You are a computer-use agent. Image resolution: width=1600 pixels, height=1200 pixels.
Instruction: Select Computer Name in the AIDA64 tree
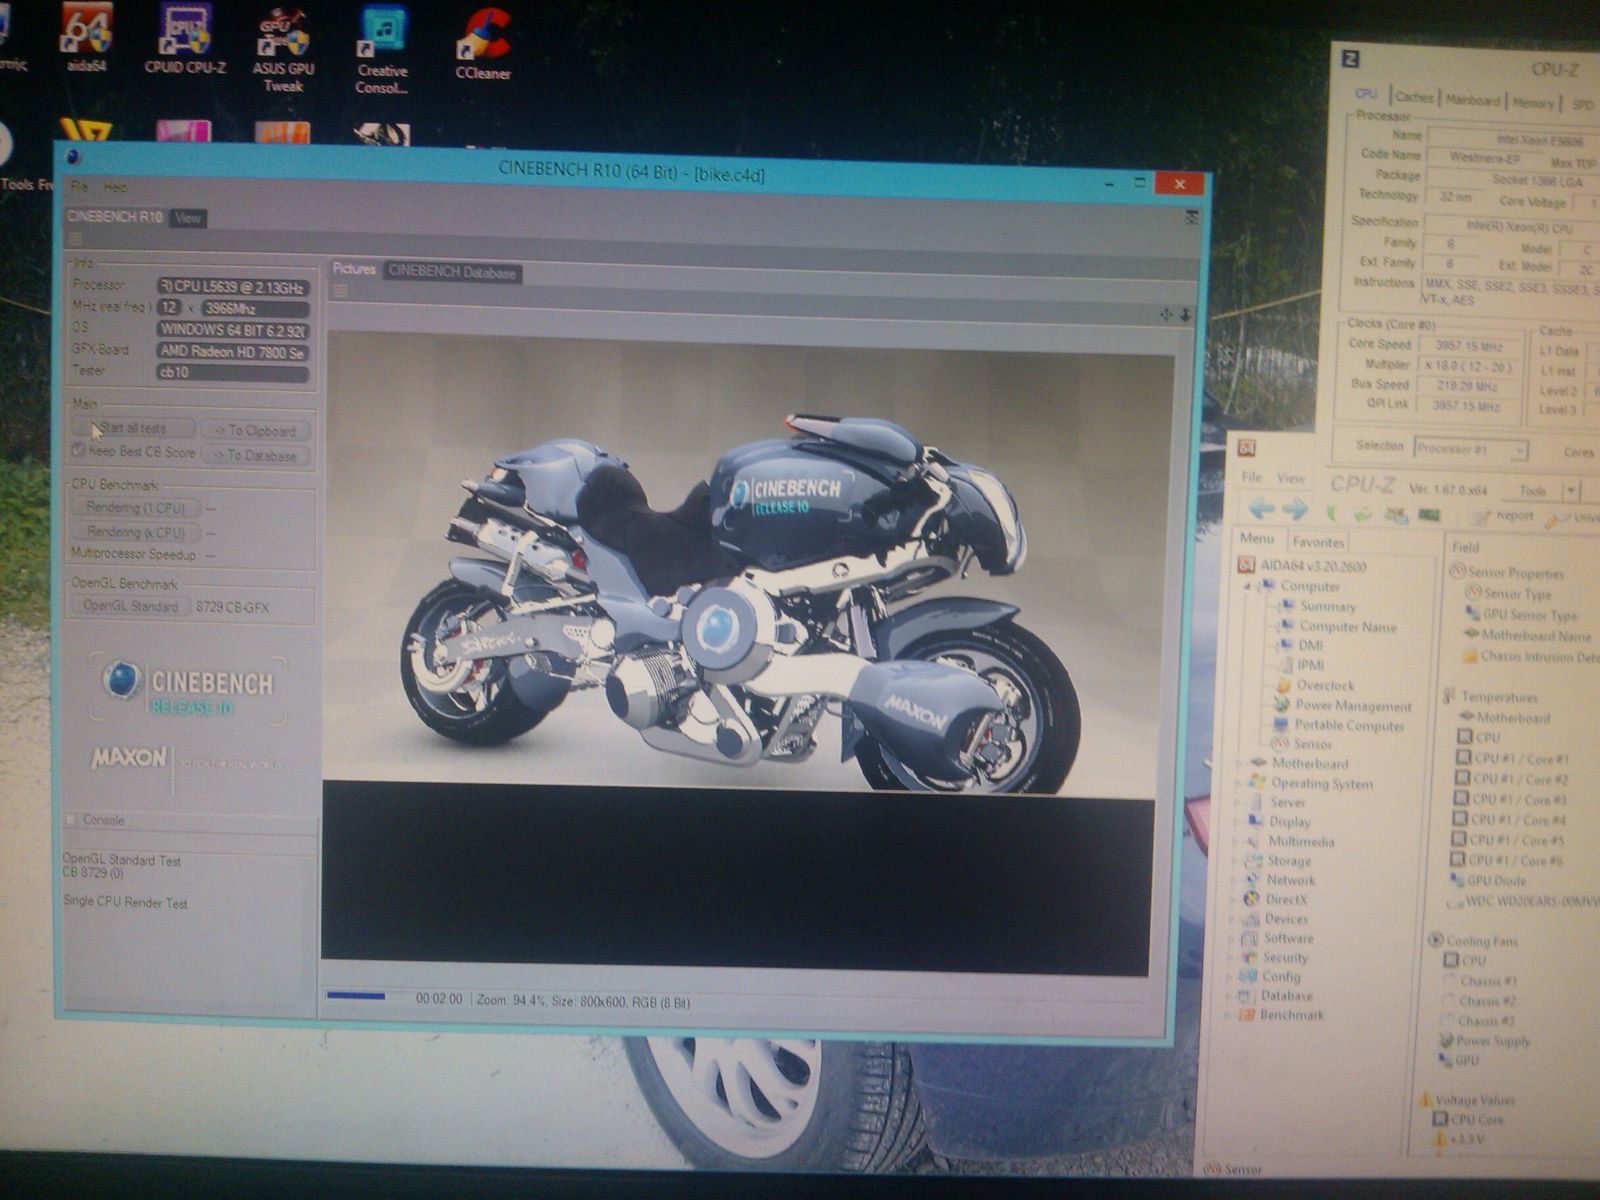click(1338, 627)
